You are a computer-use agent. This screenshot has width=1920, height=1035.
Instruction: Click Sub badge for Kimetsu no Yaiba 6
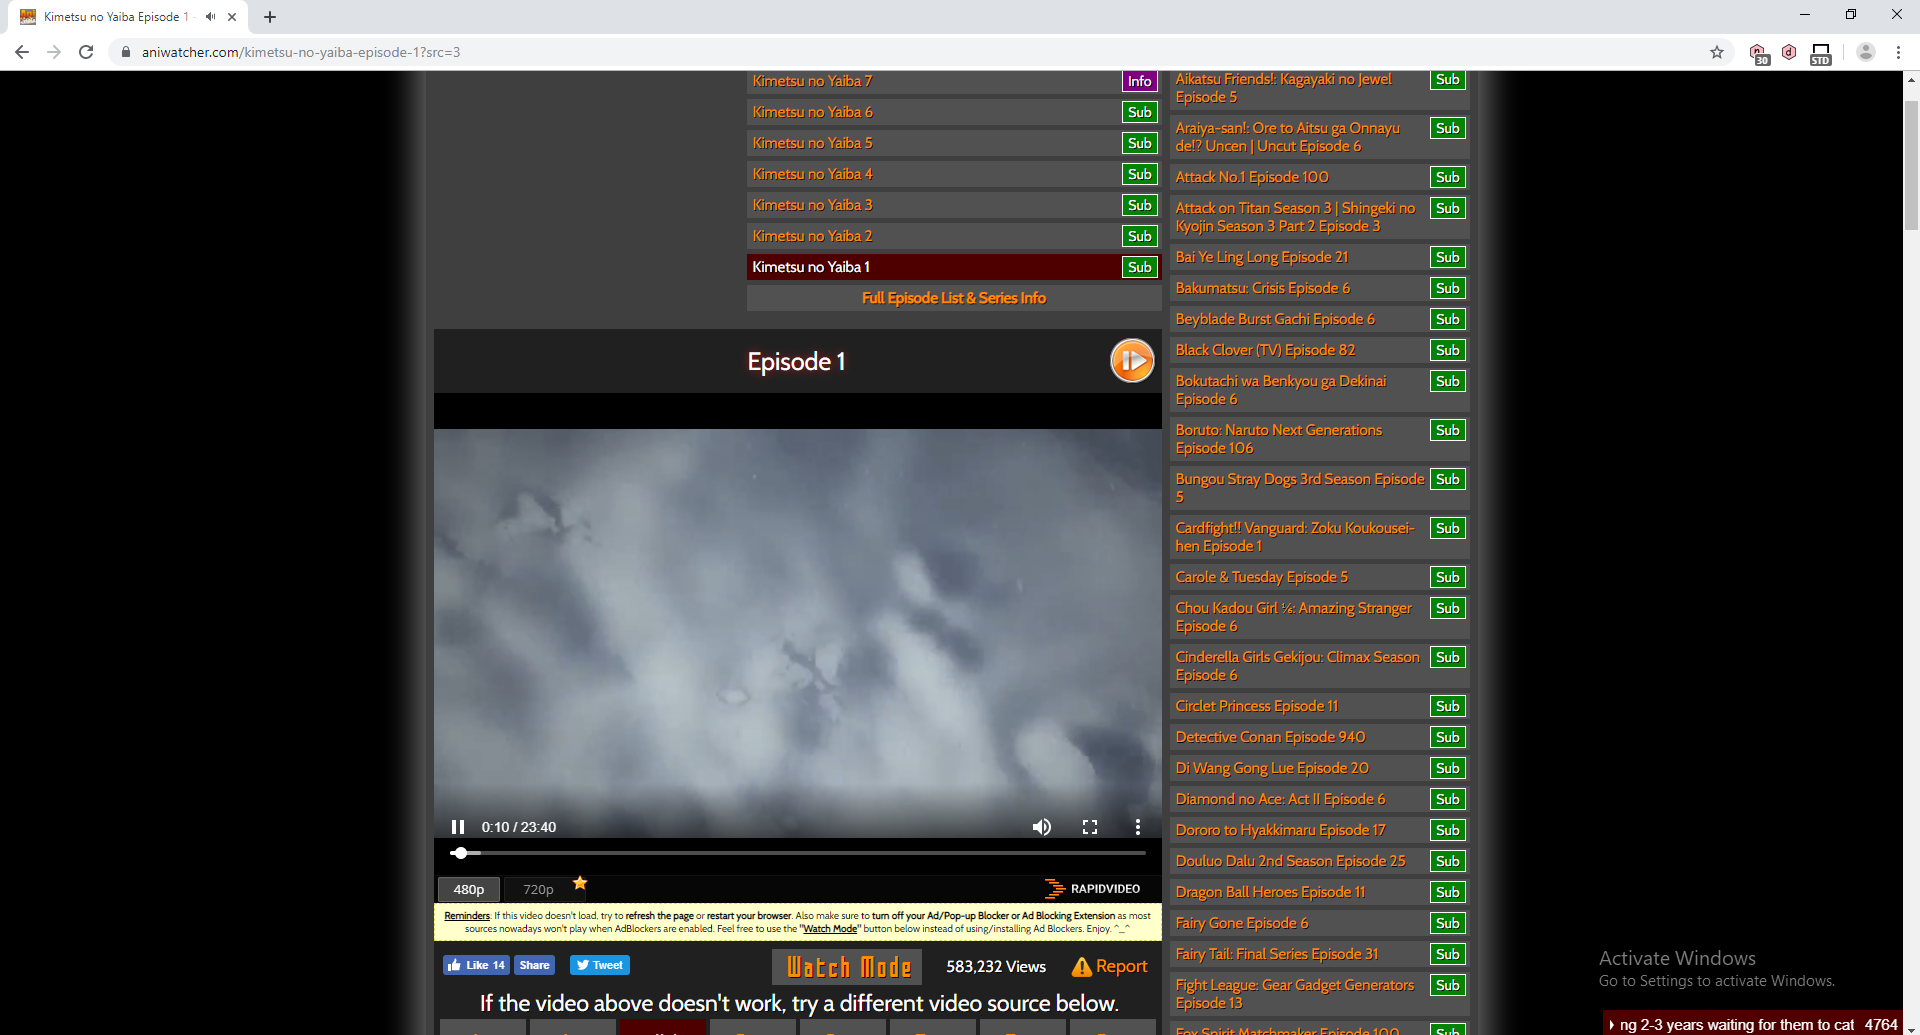(1139, 112)
